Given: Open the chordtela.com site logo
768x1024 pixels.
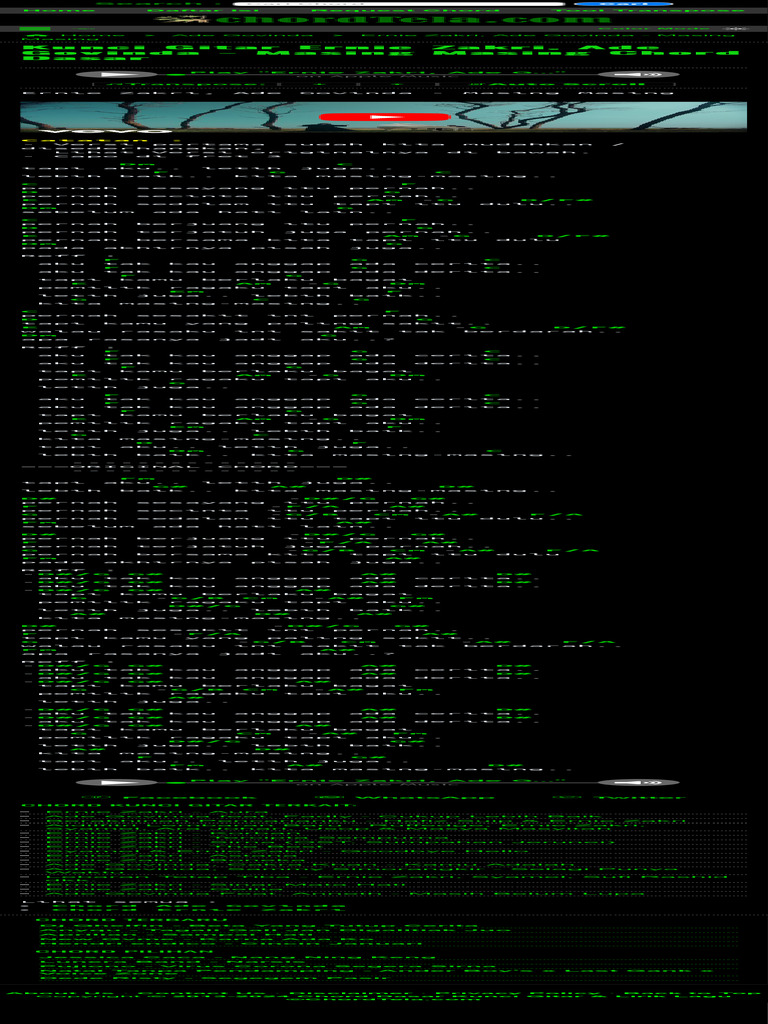Looking at the screenshot, I should 384,20.
